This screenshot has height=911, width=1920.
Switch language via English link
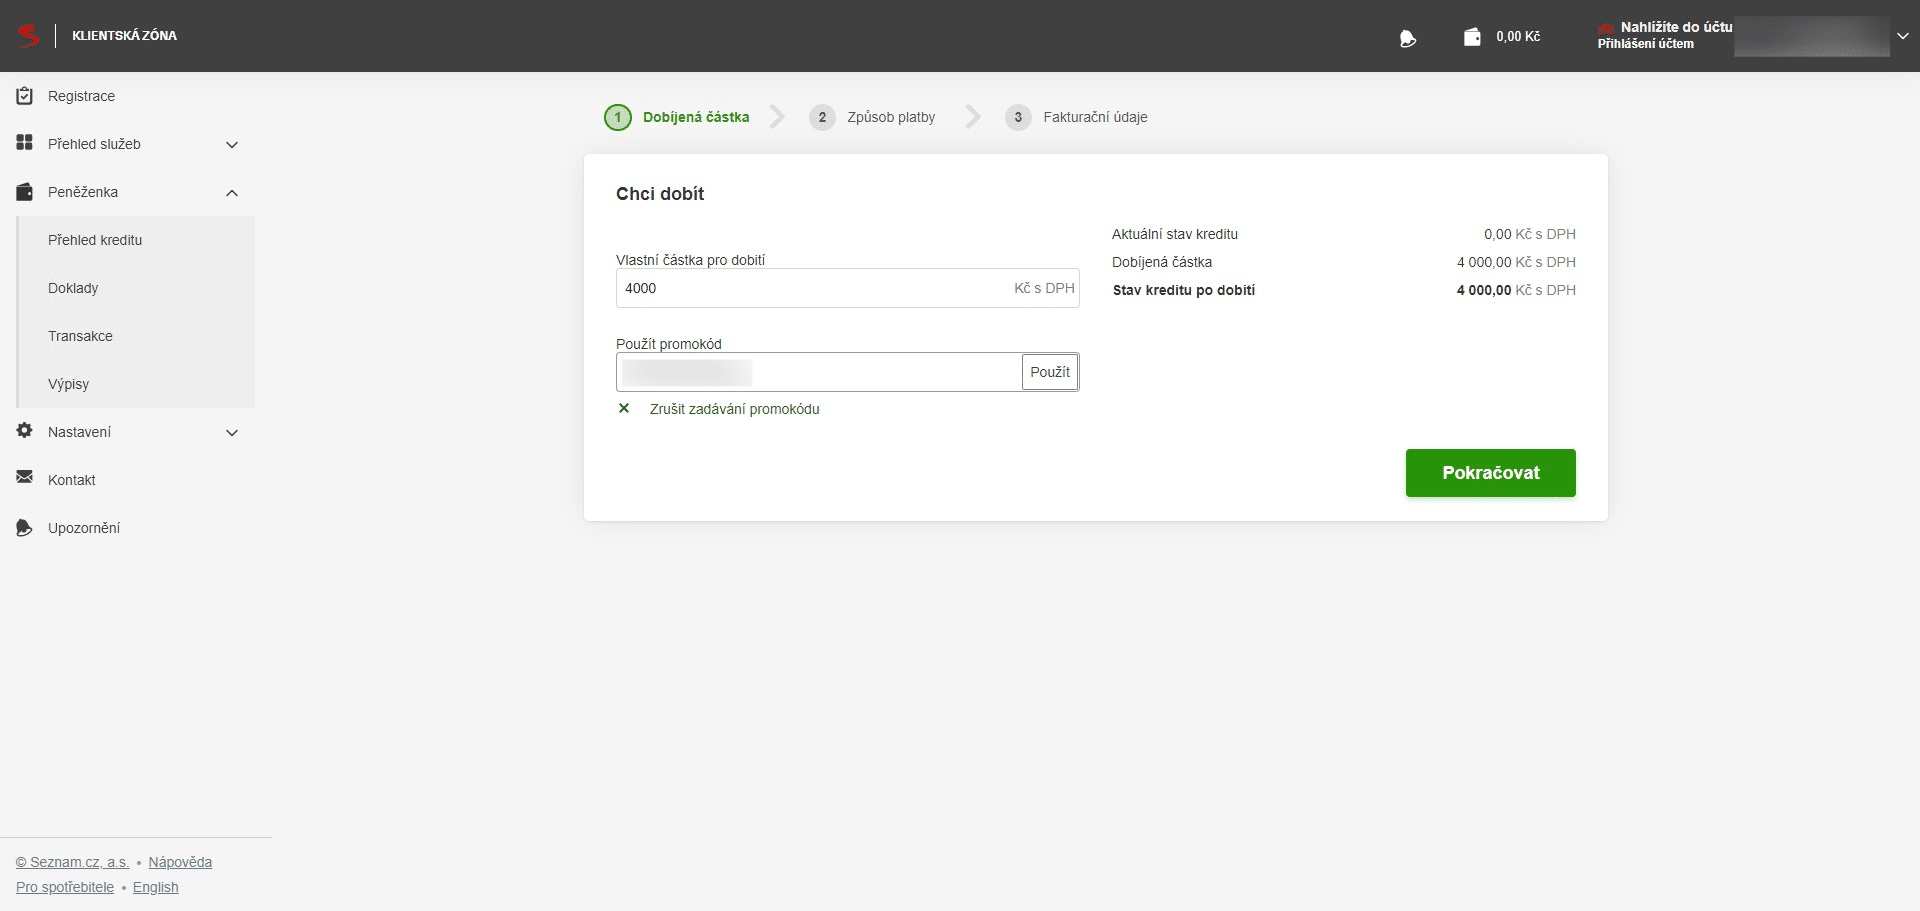pos(156,887)
